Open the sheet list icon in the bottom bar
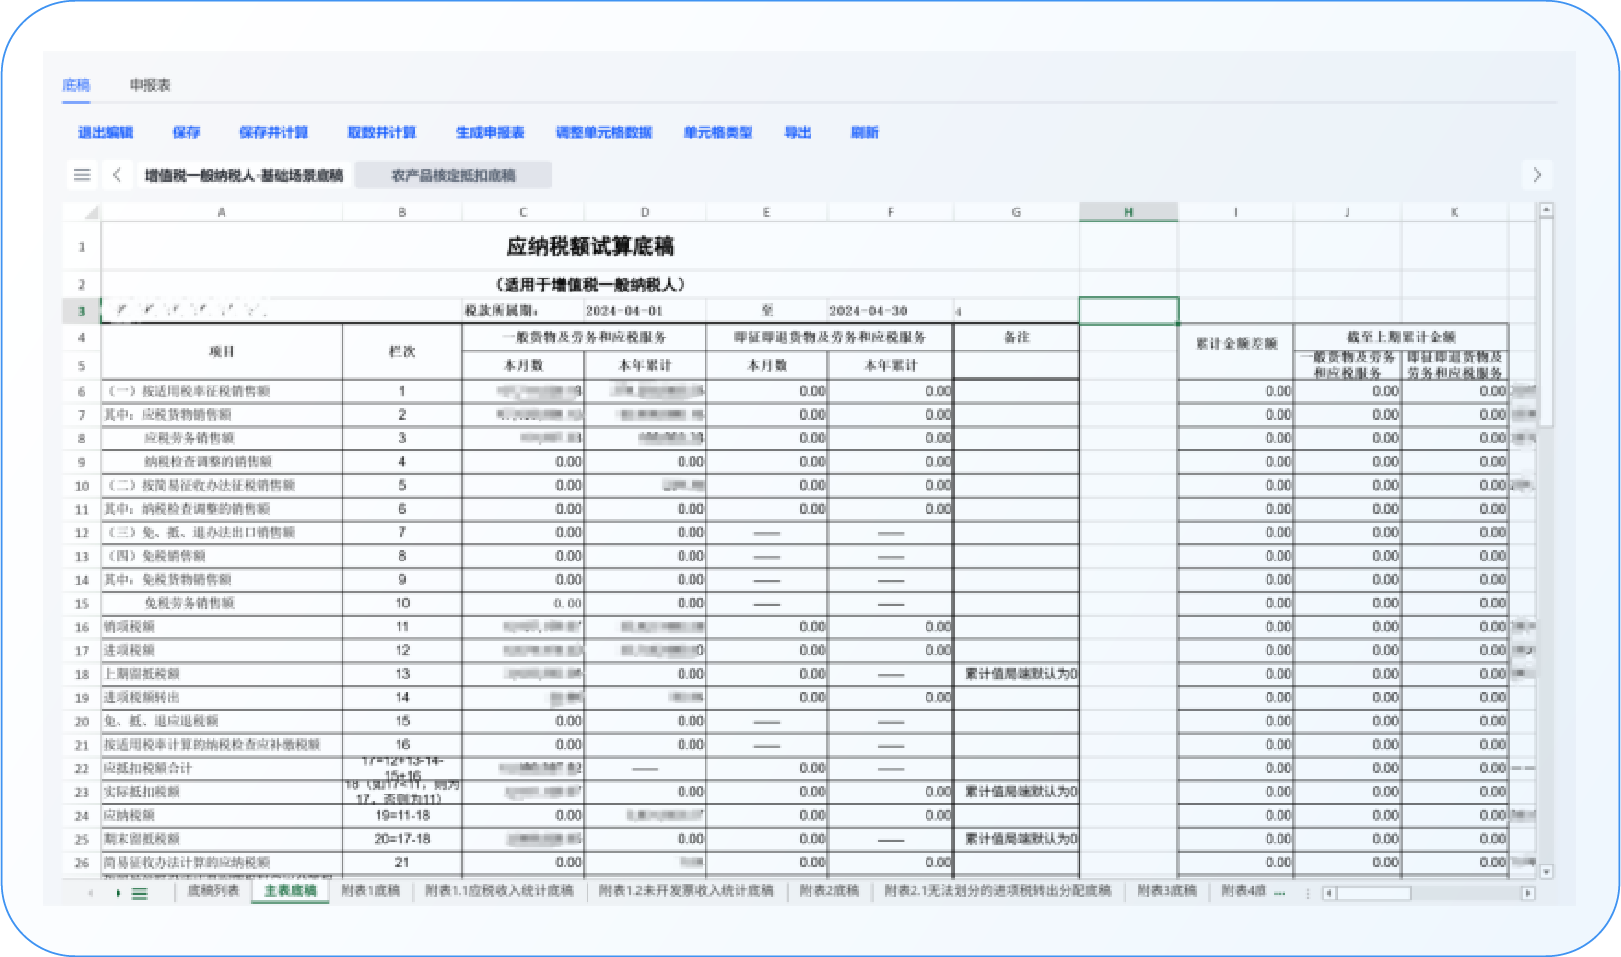This screenshot has height=957, width=1621. click(x=140, y=893)
